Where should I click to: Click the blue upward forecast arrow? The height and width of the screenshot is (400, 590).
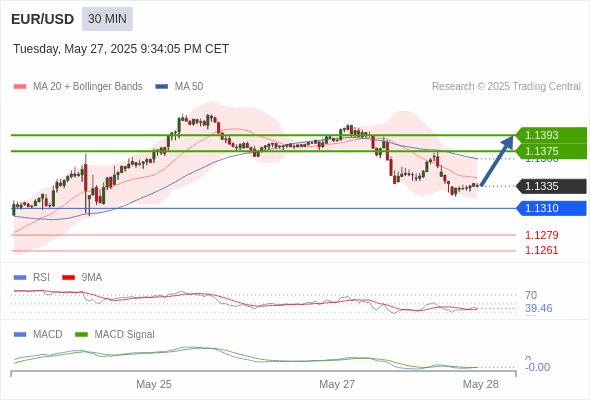click(497, 161)
